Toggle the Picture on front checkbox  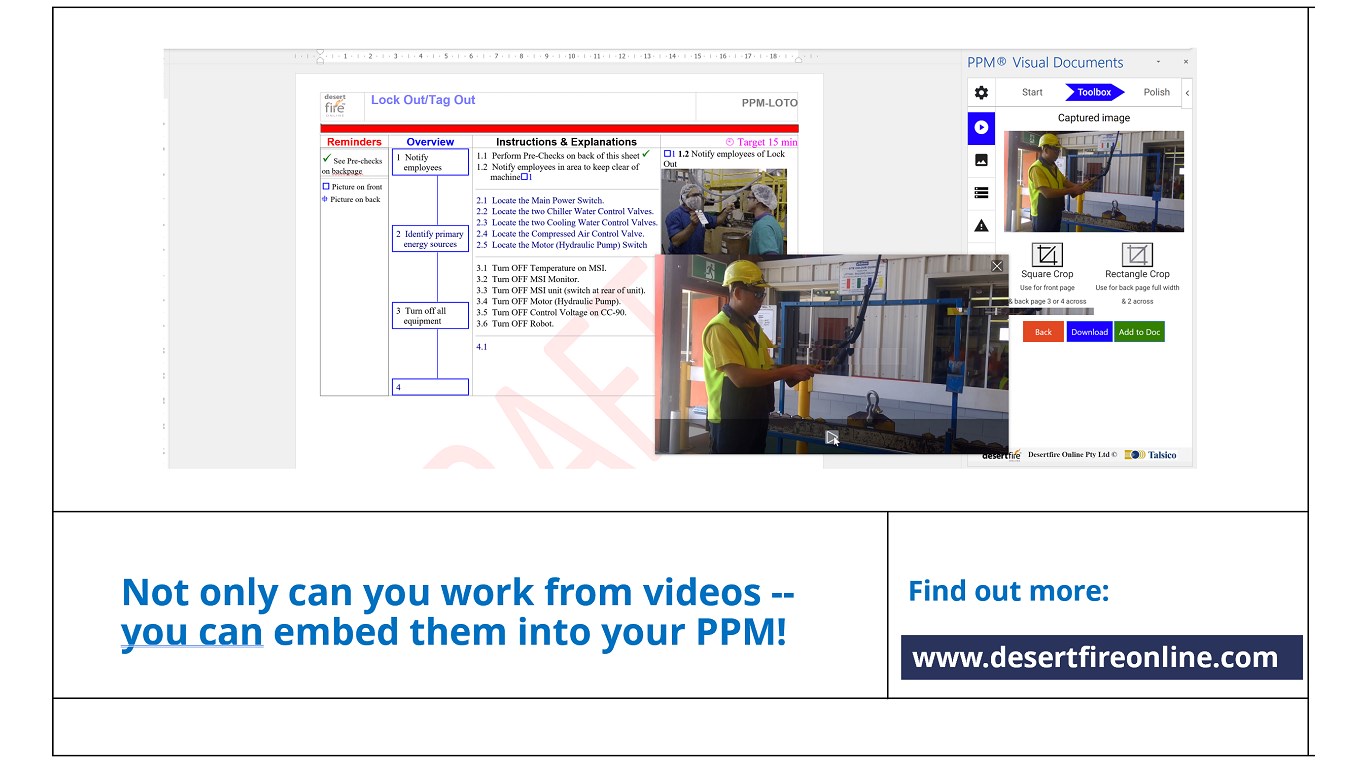tap(326, 187)
